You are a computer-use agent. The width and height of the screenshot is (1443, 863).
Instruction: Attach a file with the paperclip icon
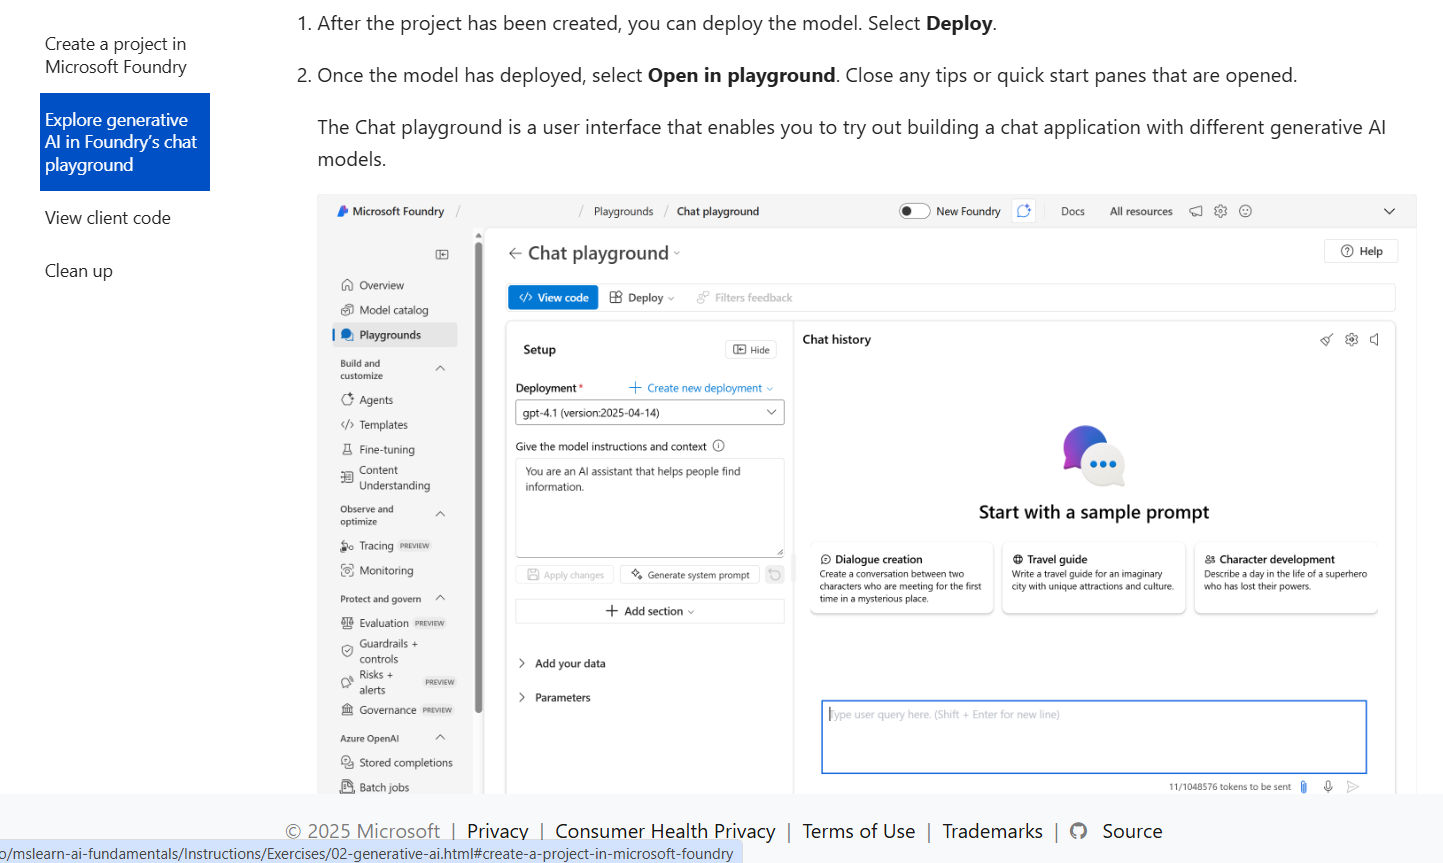[x=1303, y=787]
